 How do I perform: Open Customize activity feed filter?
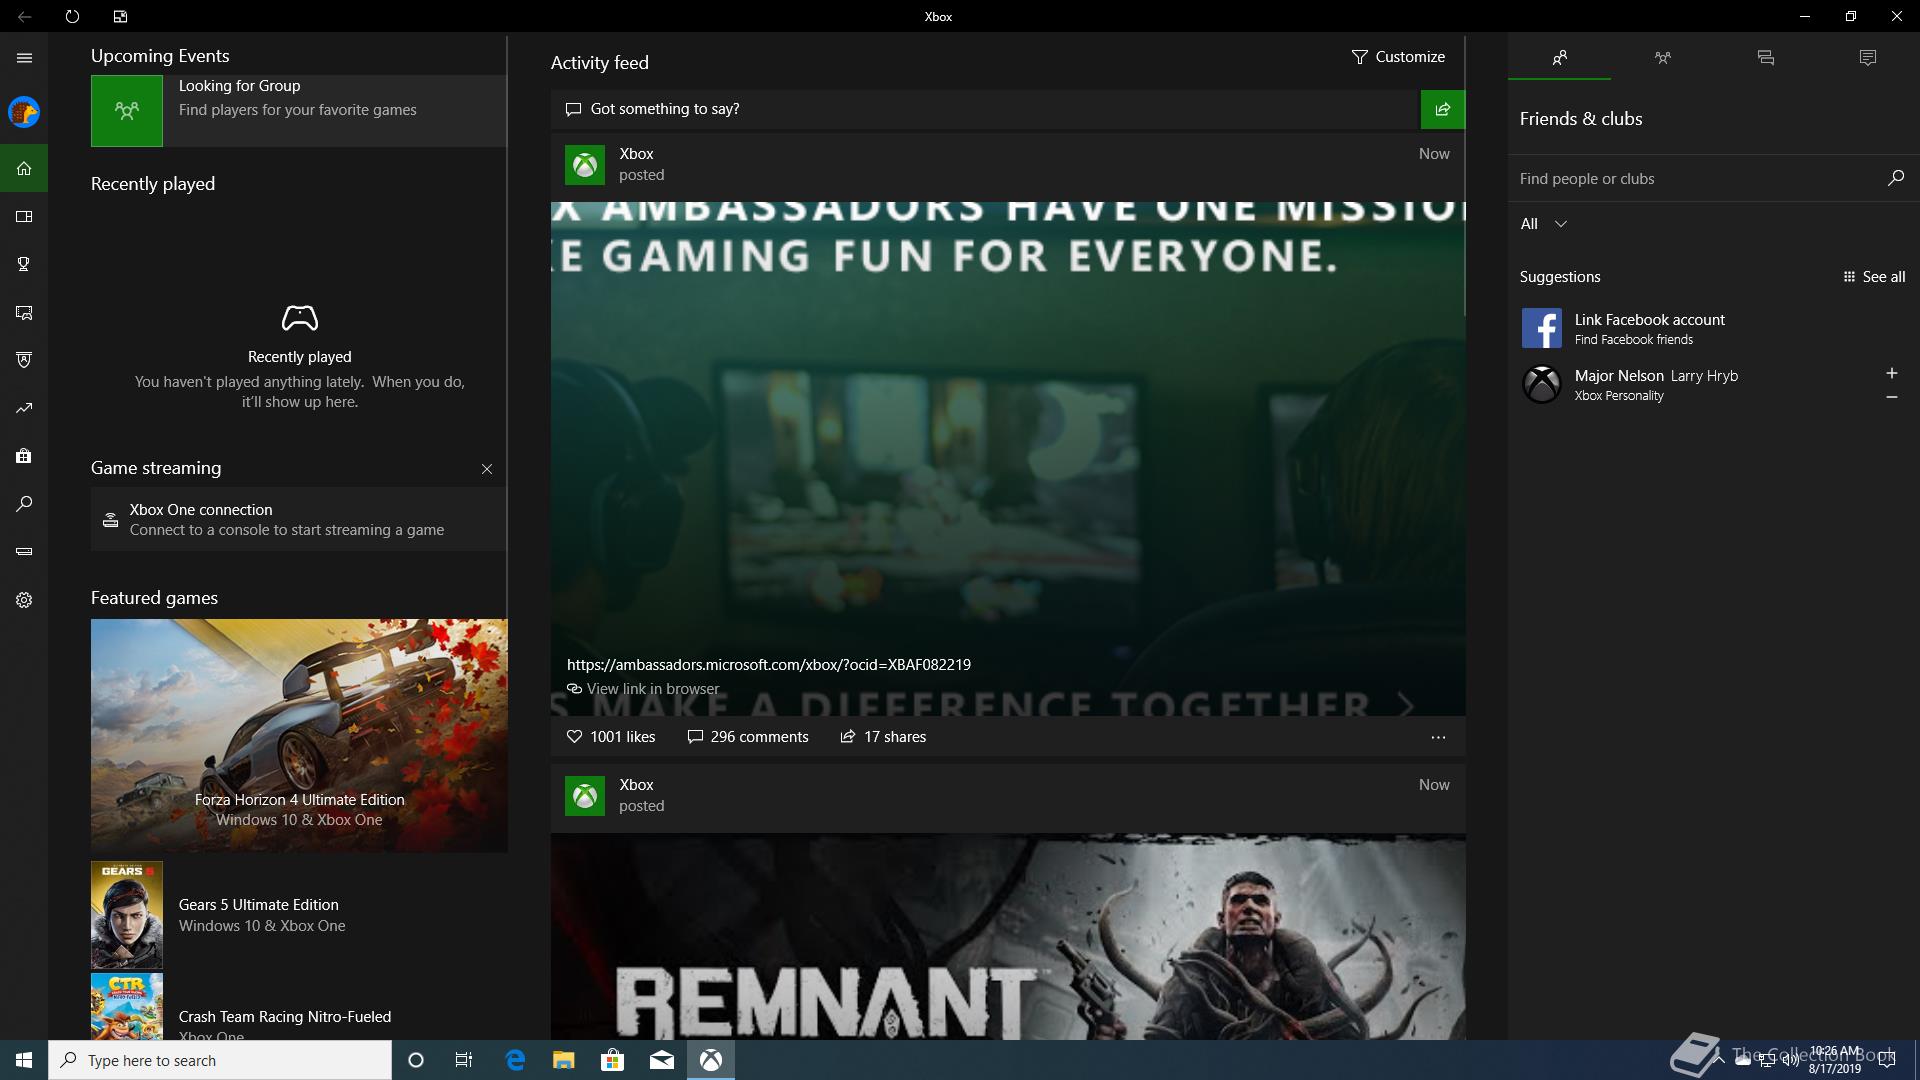click(1398, 57)
